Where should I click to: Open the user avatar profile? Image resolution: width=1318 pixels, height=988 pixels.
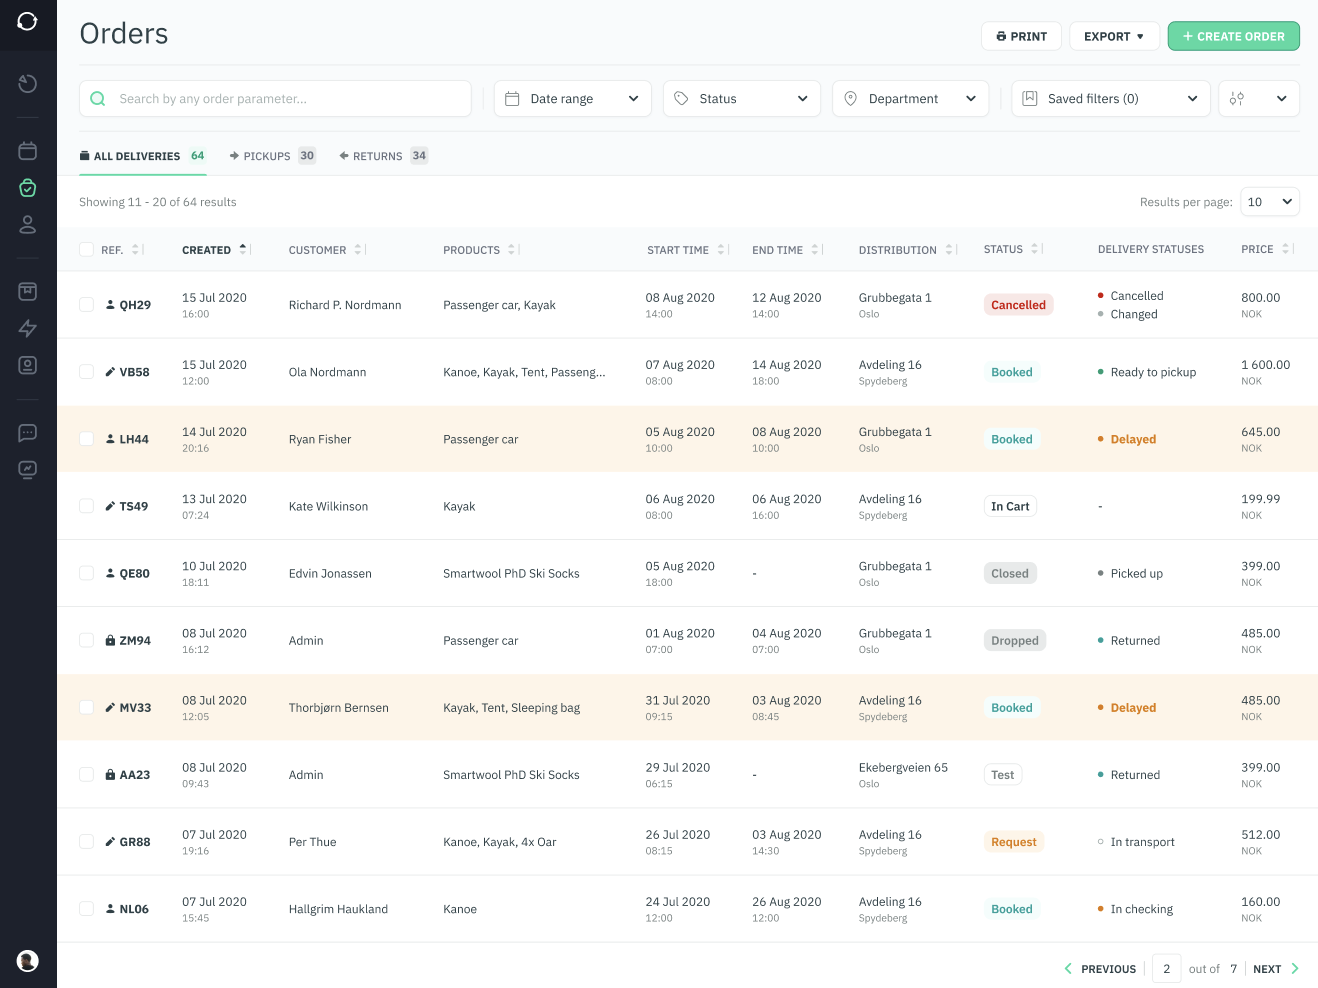coord(28,961)
